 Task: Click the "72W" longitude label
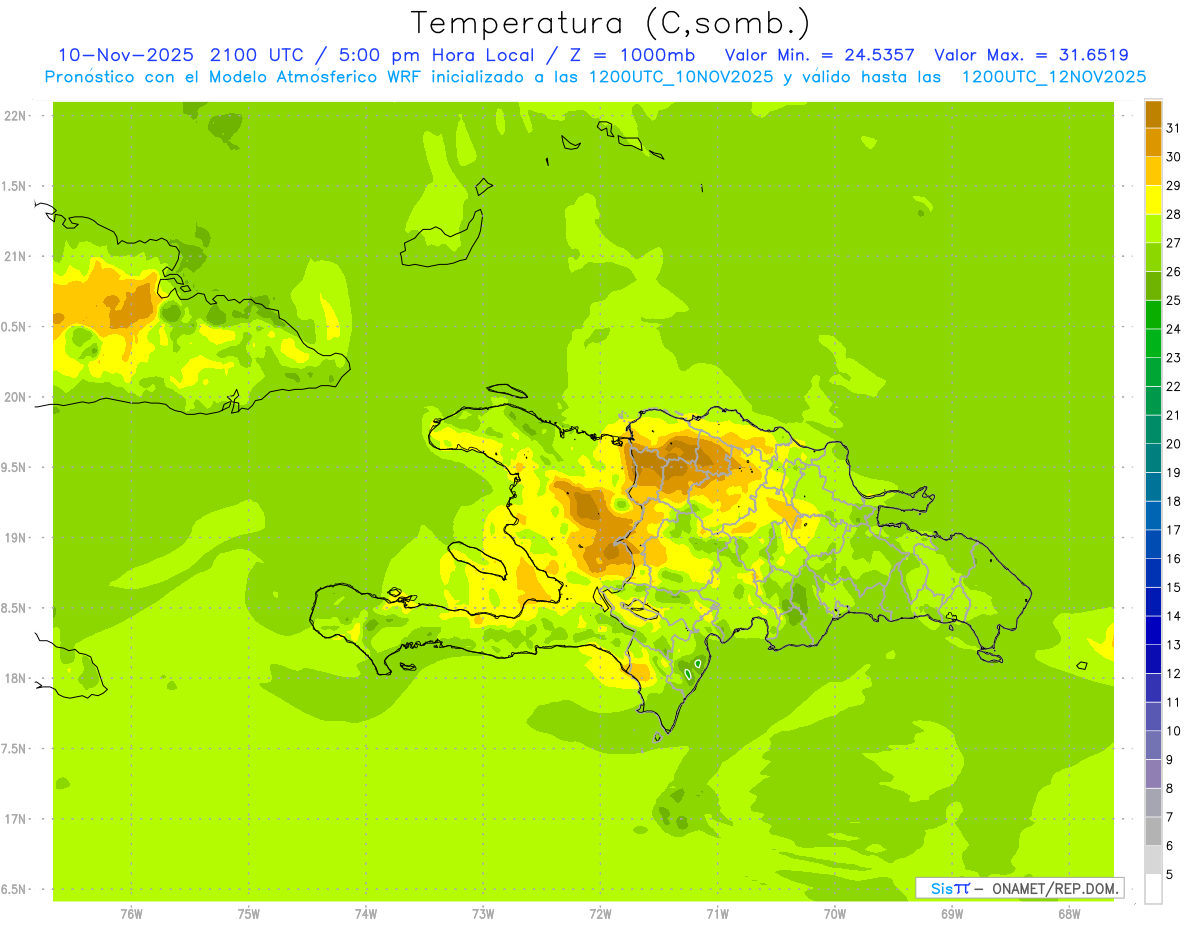(x=600, y=914)
